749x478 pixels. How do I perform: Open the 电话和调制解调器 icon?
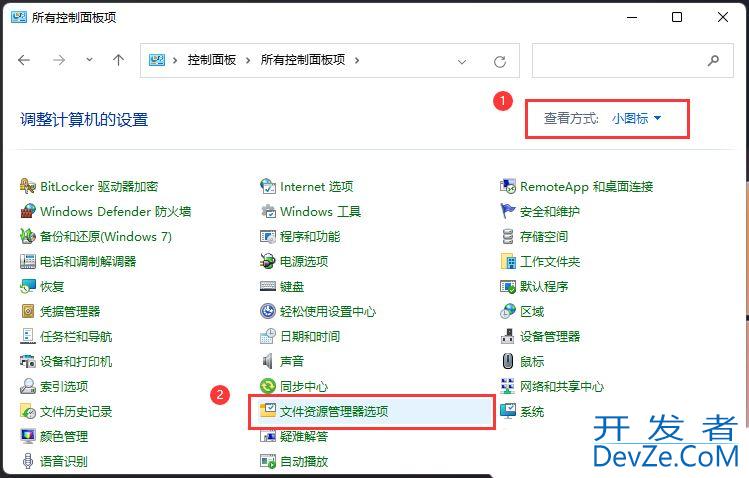coord(28,261)
